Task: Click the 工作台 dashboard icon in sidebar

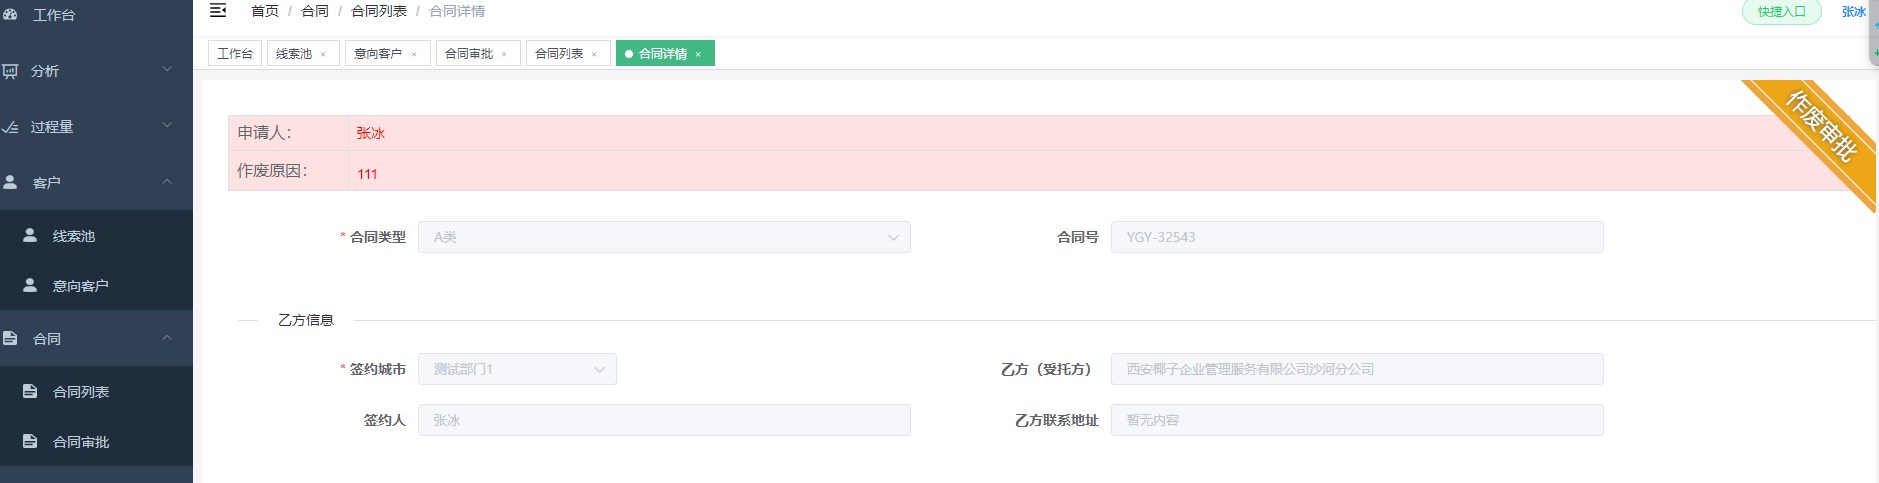Action: (x=9, y=15)
